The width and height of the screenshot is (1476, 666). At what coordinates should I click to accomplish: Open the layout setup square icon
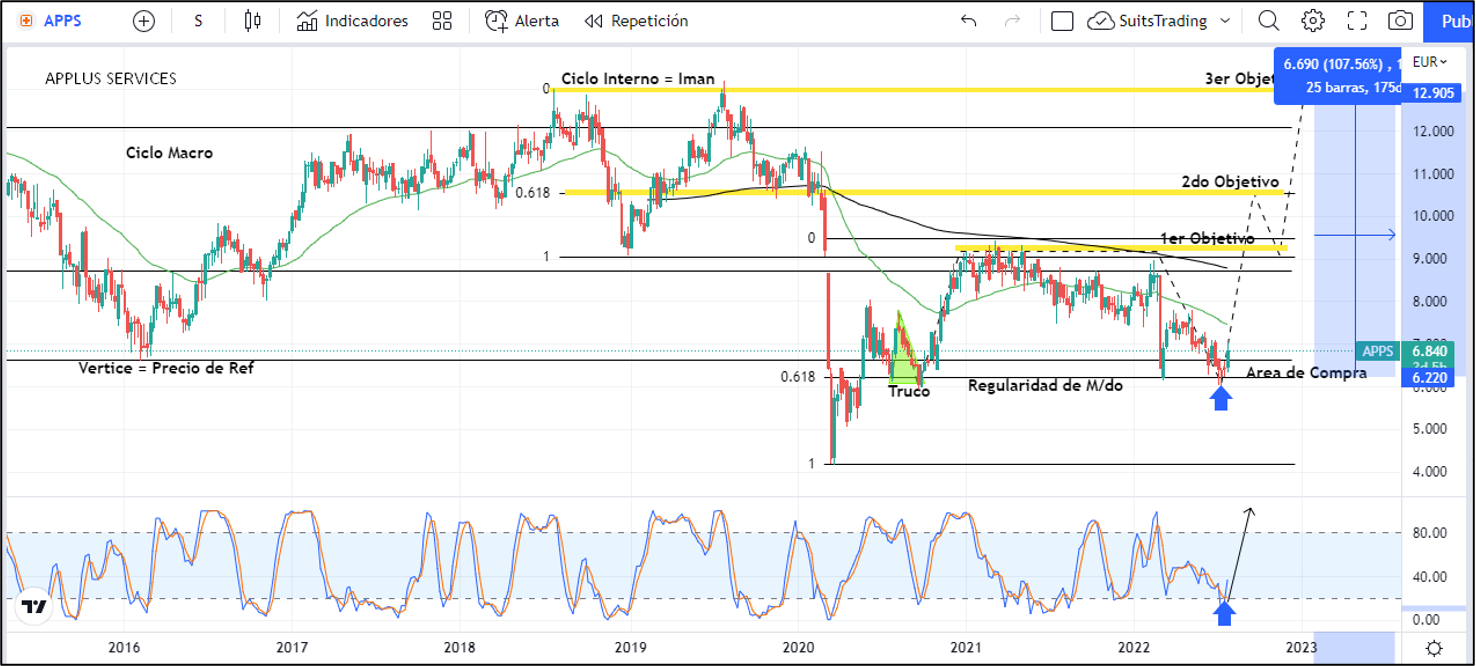tap(1063, 21)
